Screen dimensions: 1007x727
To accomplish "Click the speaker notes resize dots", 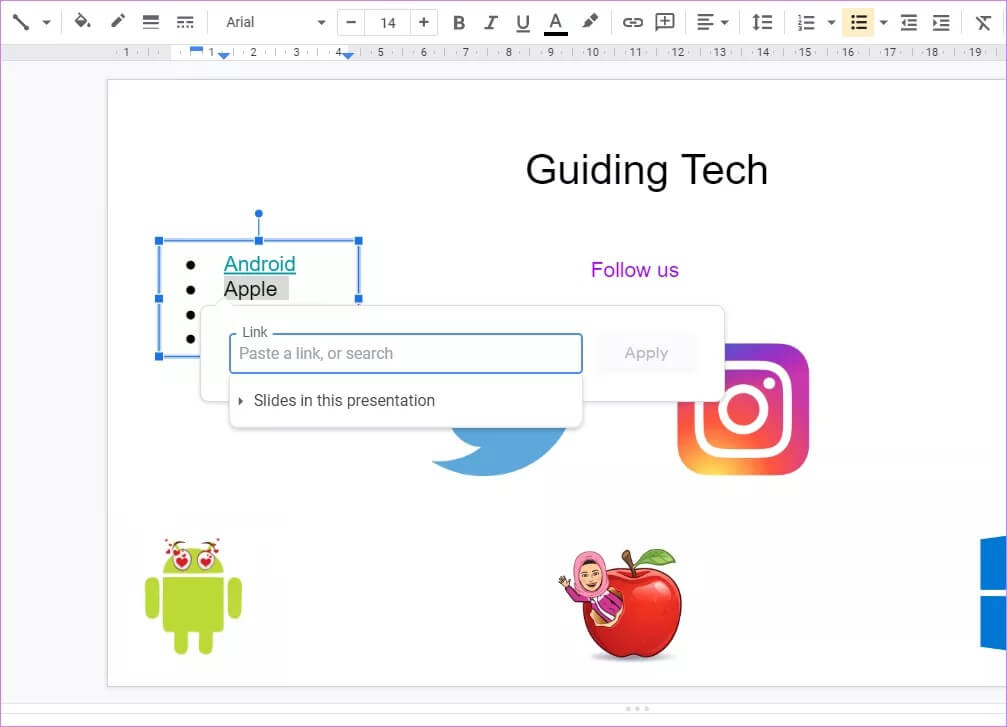I will 637,708.
